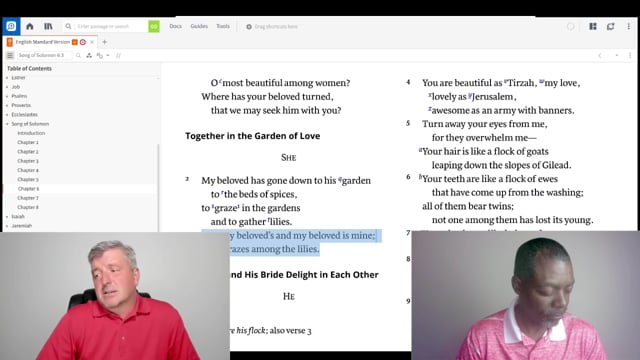
Task: Click the footnote marker after graze
Action: 239,206
